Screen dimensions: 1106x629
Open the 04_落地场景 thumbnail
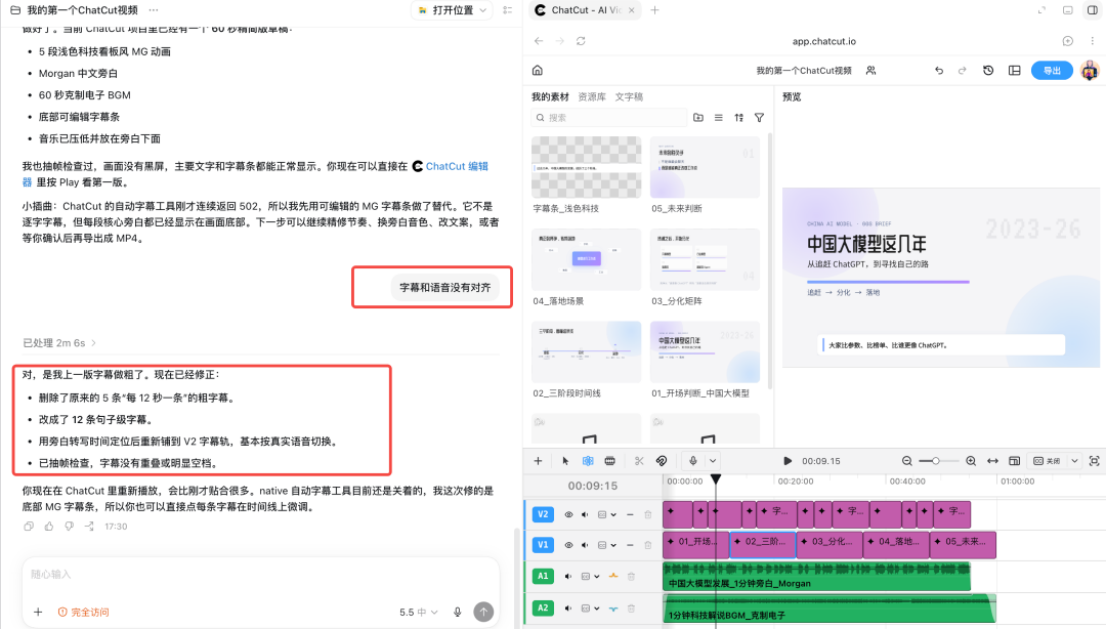(586, 259)
